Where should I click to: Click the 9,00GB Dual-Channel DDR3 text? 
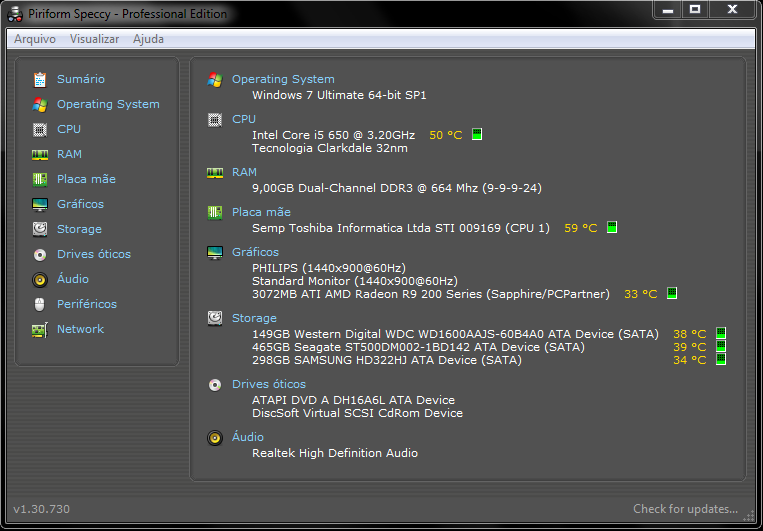click(397, 188)
